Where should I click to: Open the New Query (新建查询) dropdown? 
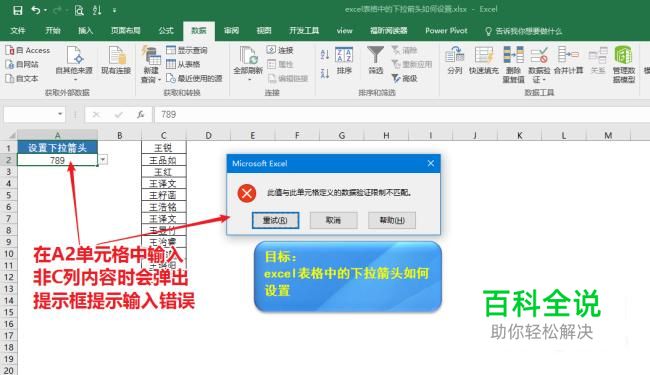150,64
